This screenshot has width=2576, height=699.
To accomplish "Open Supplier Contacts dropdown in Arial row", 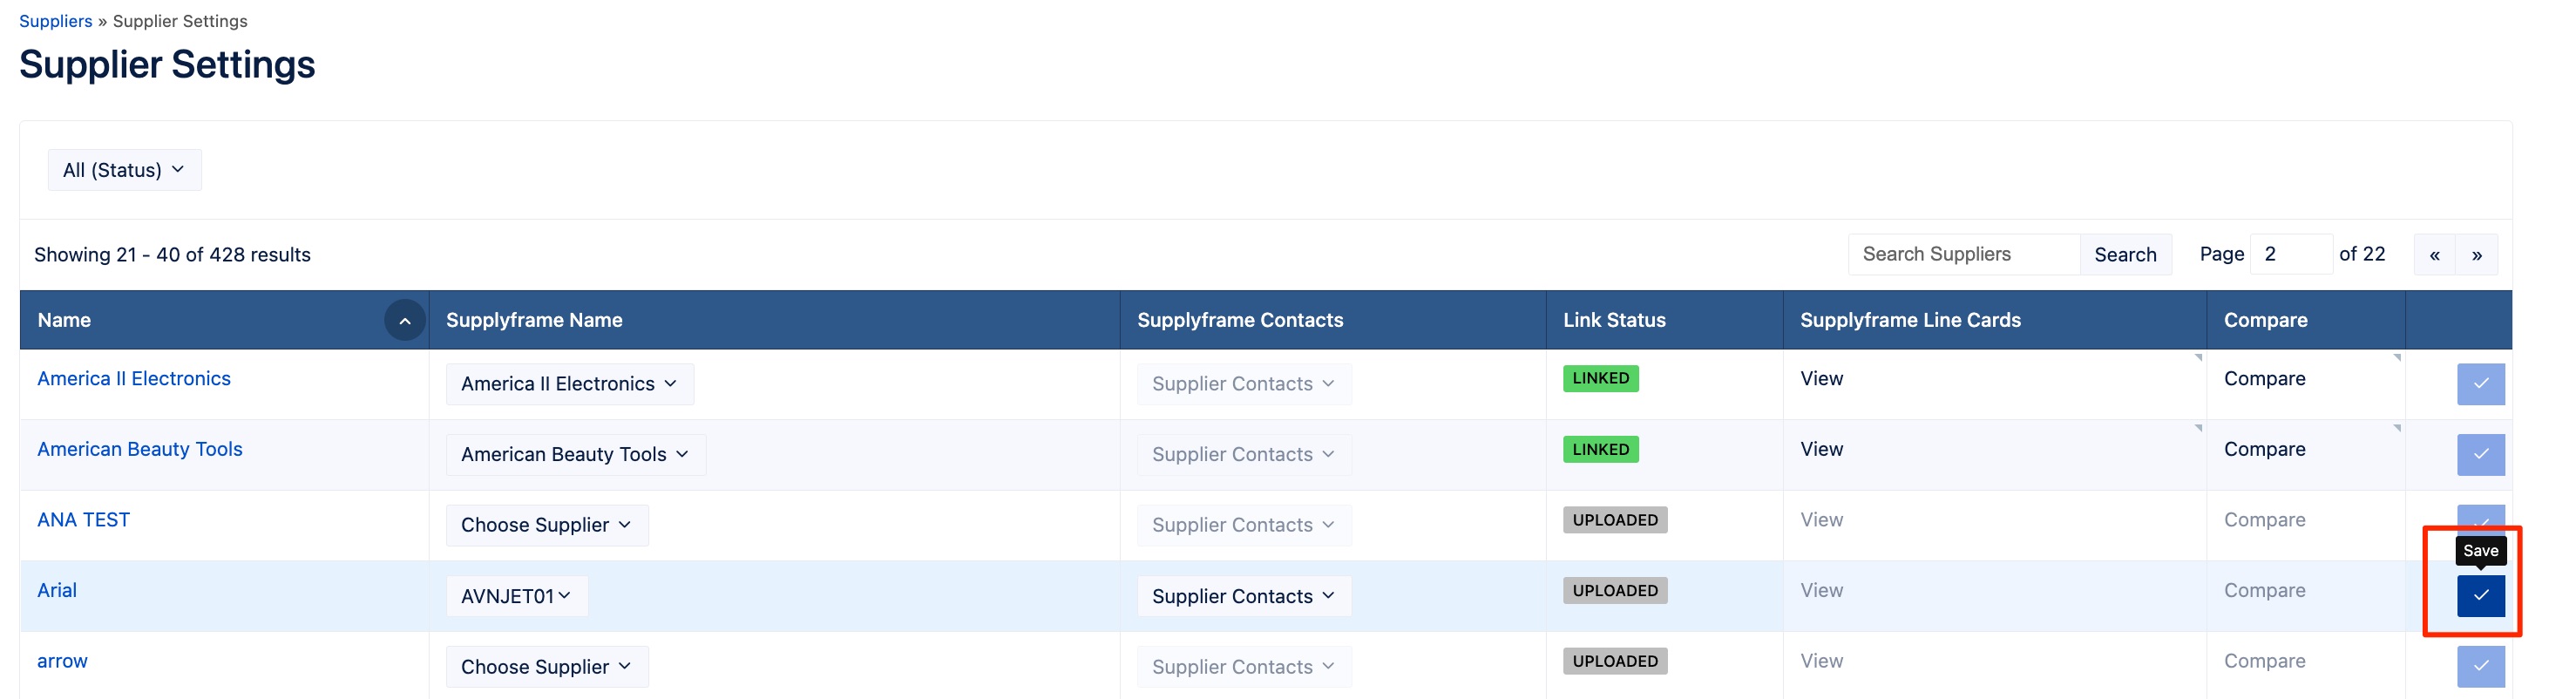I will pyautogui.click(x=1243, y=596).
